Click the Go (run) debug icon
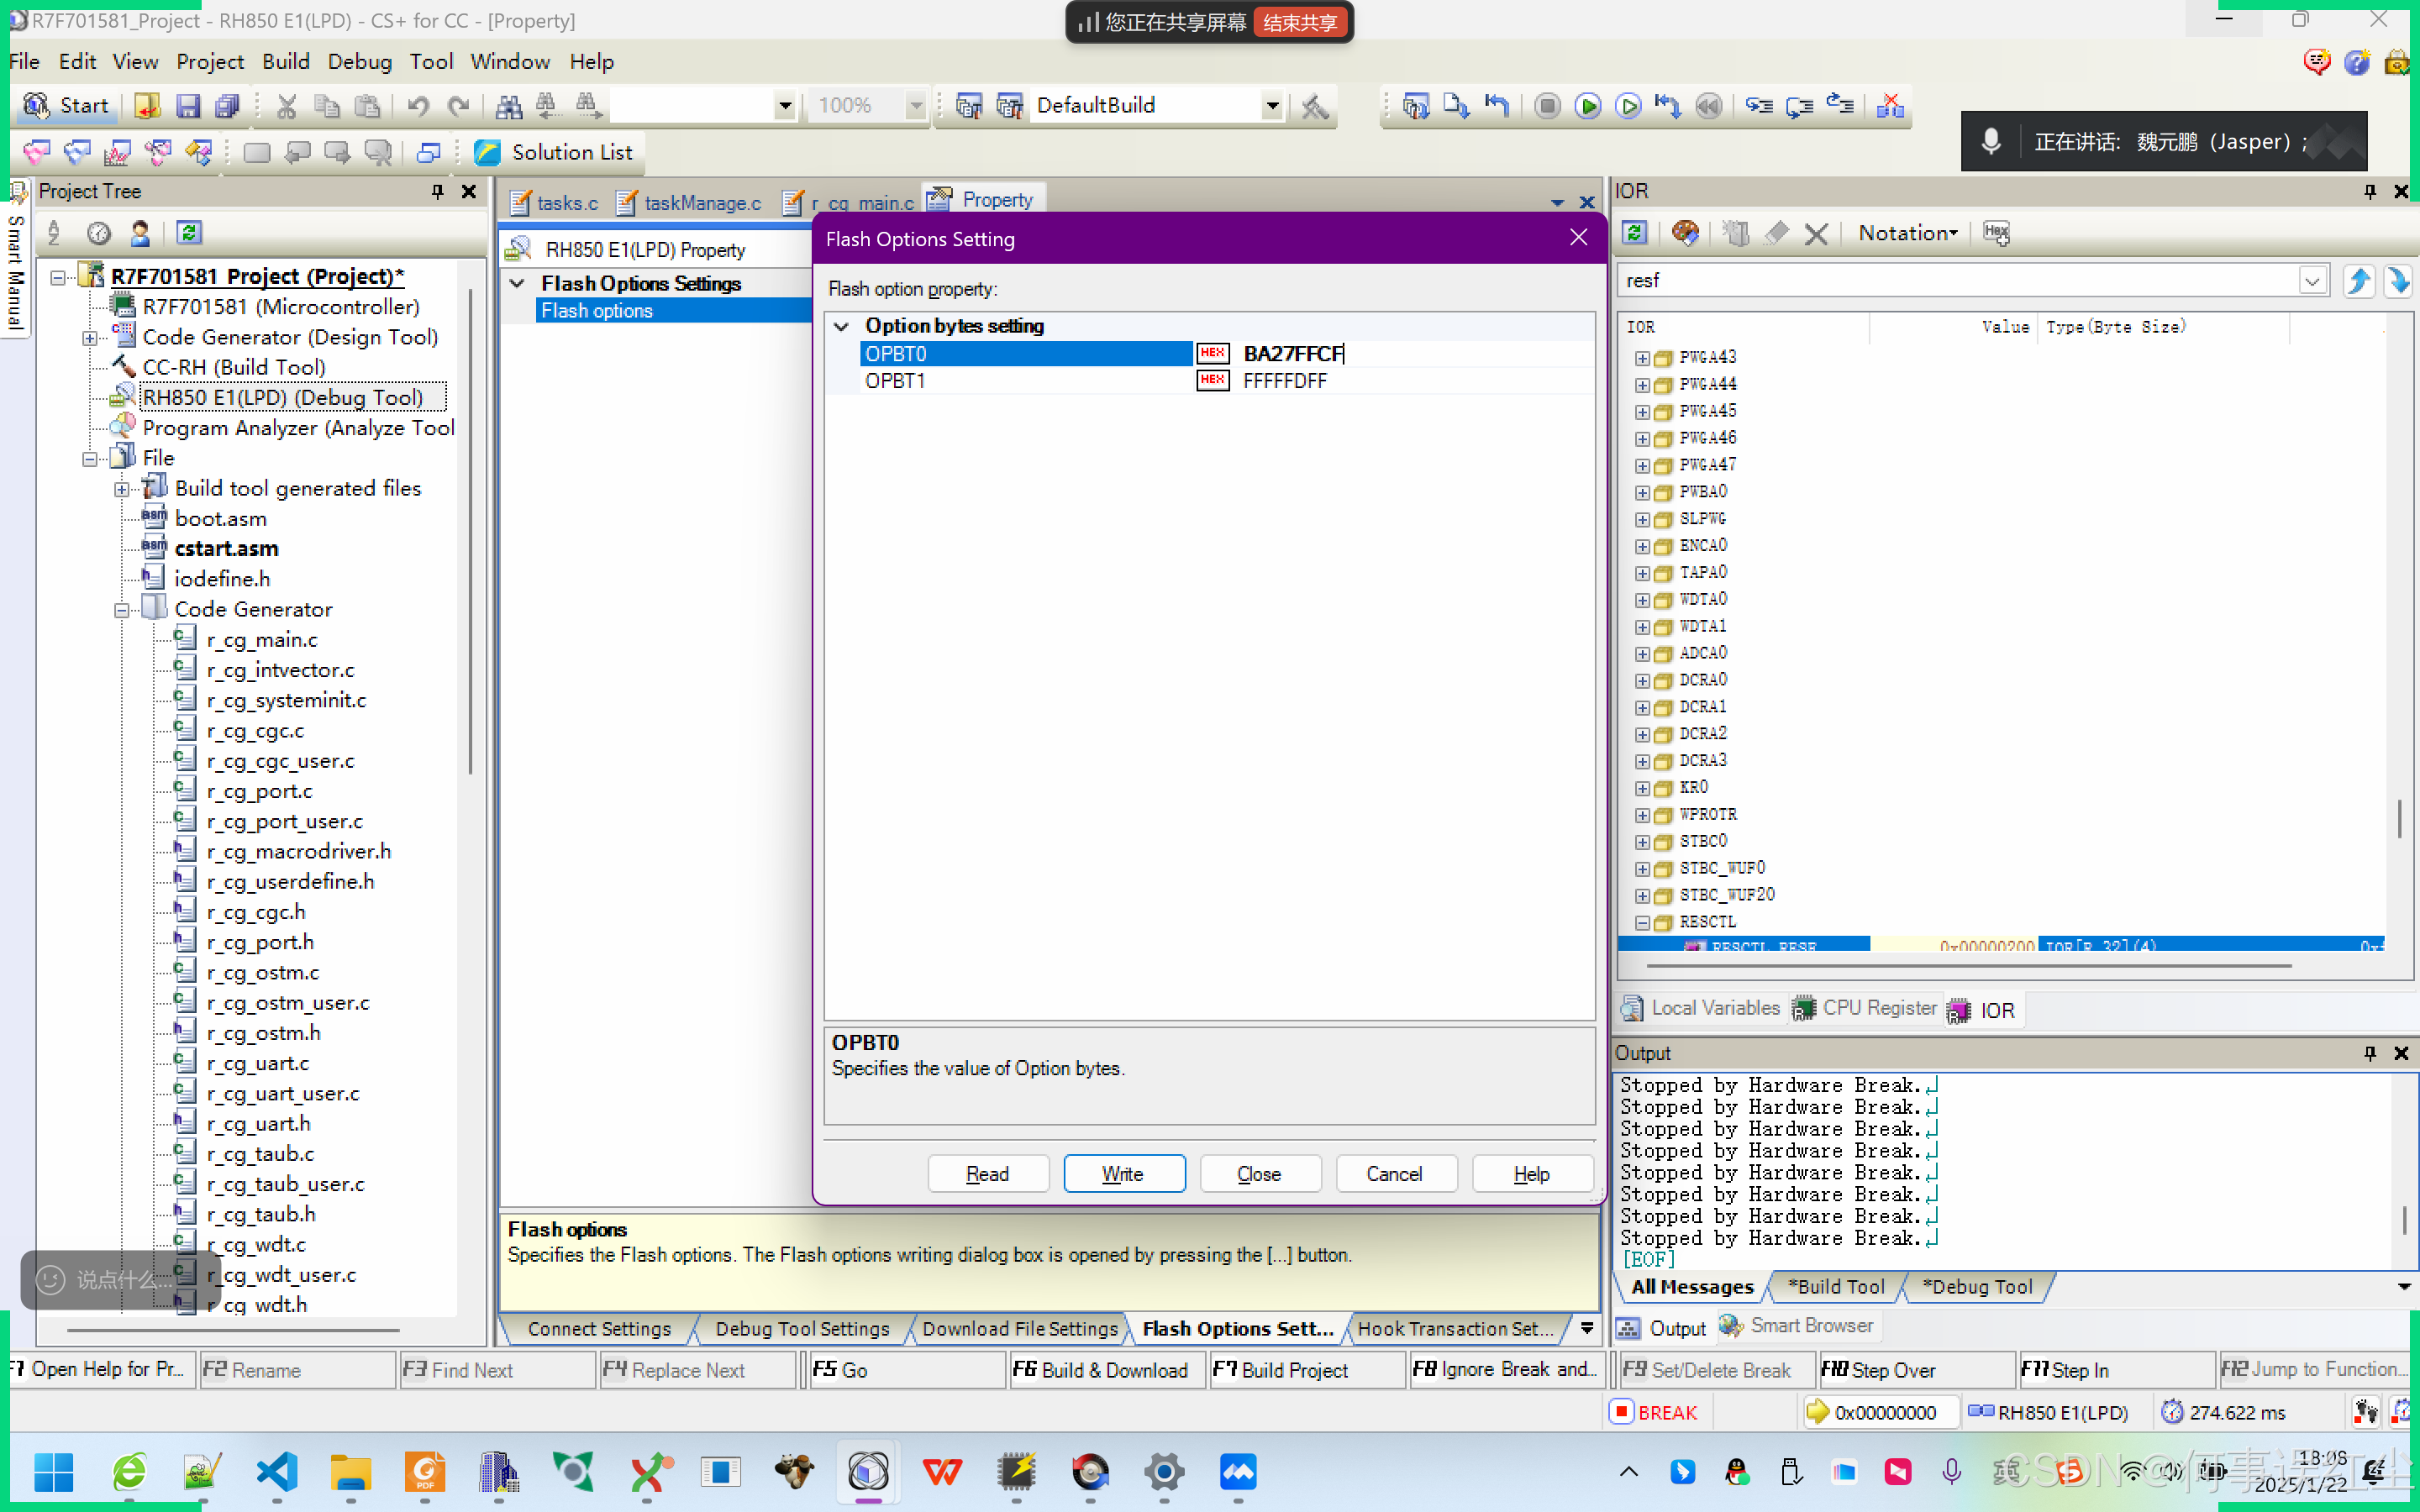The height and width of the screenshot is (1512, 2420). click(1587, 106)
